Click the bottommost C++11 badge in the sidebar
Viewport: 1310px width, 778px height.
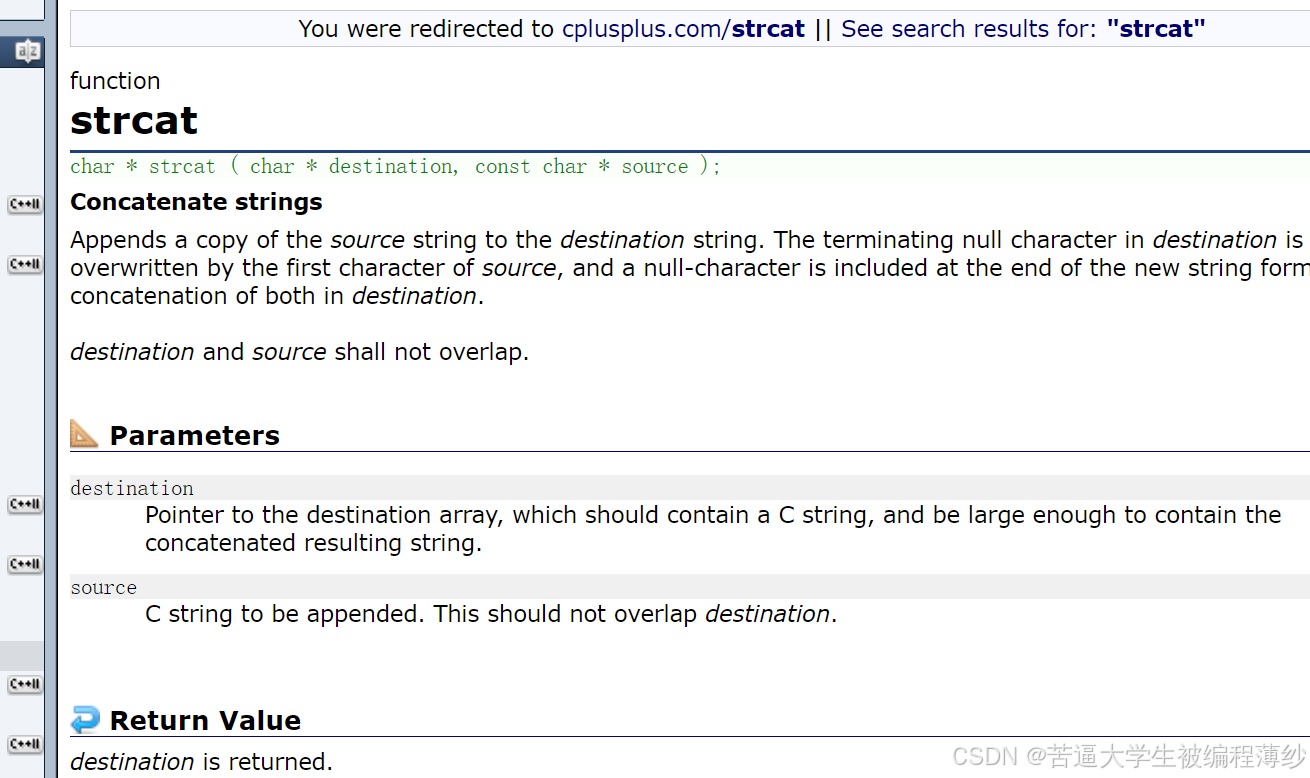(25, 744)
